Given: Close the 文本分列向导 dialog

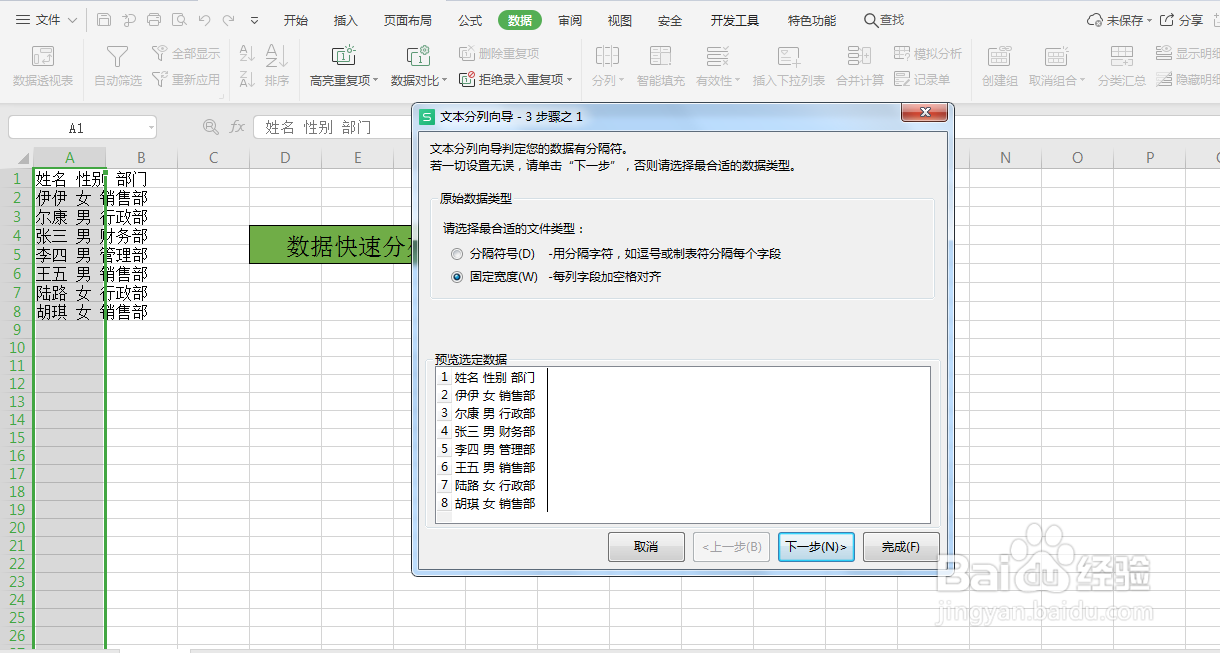Looking at the screenshot, I should click(x=924, y=112).
